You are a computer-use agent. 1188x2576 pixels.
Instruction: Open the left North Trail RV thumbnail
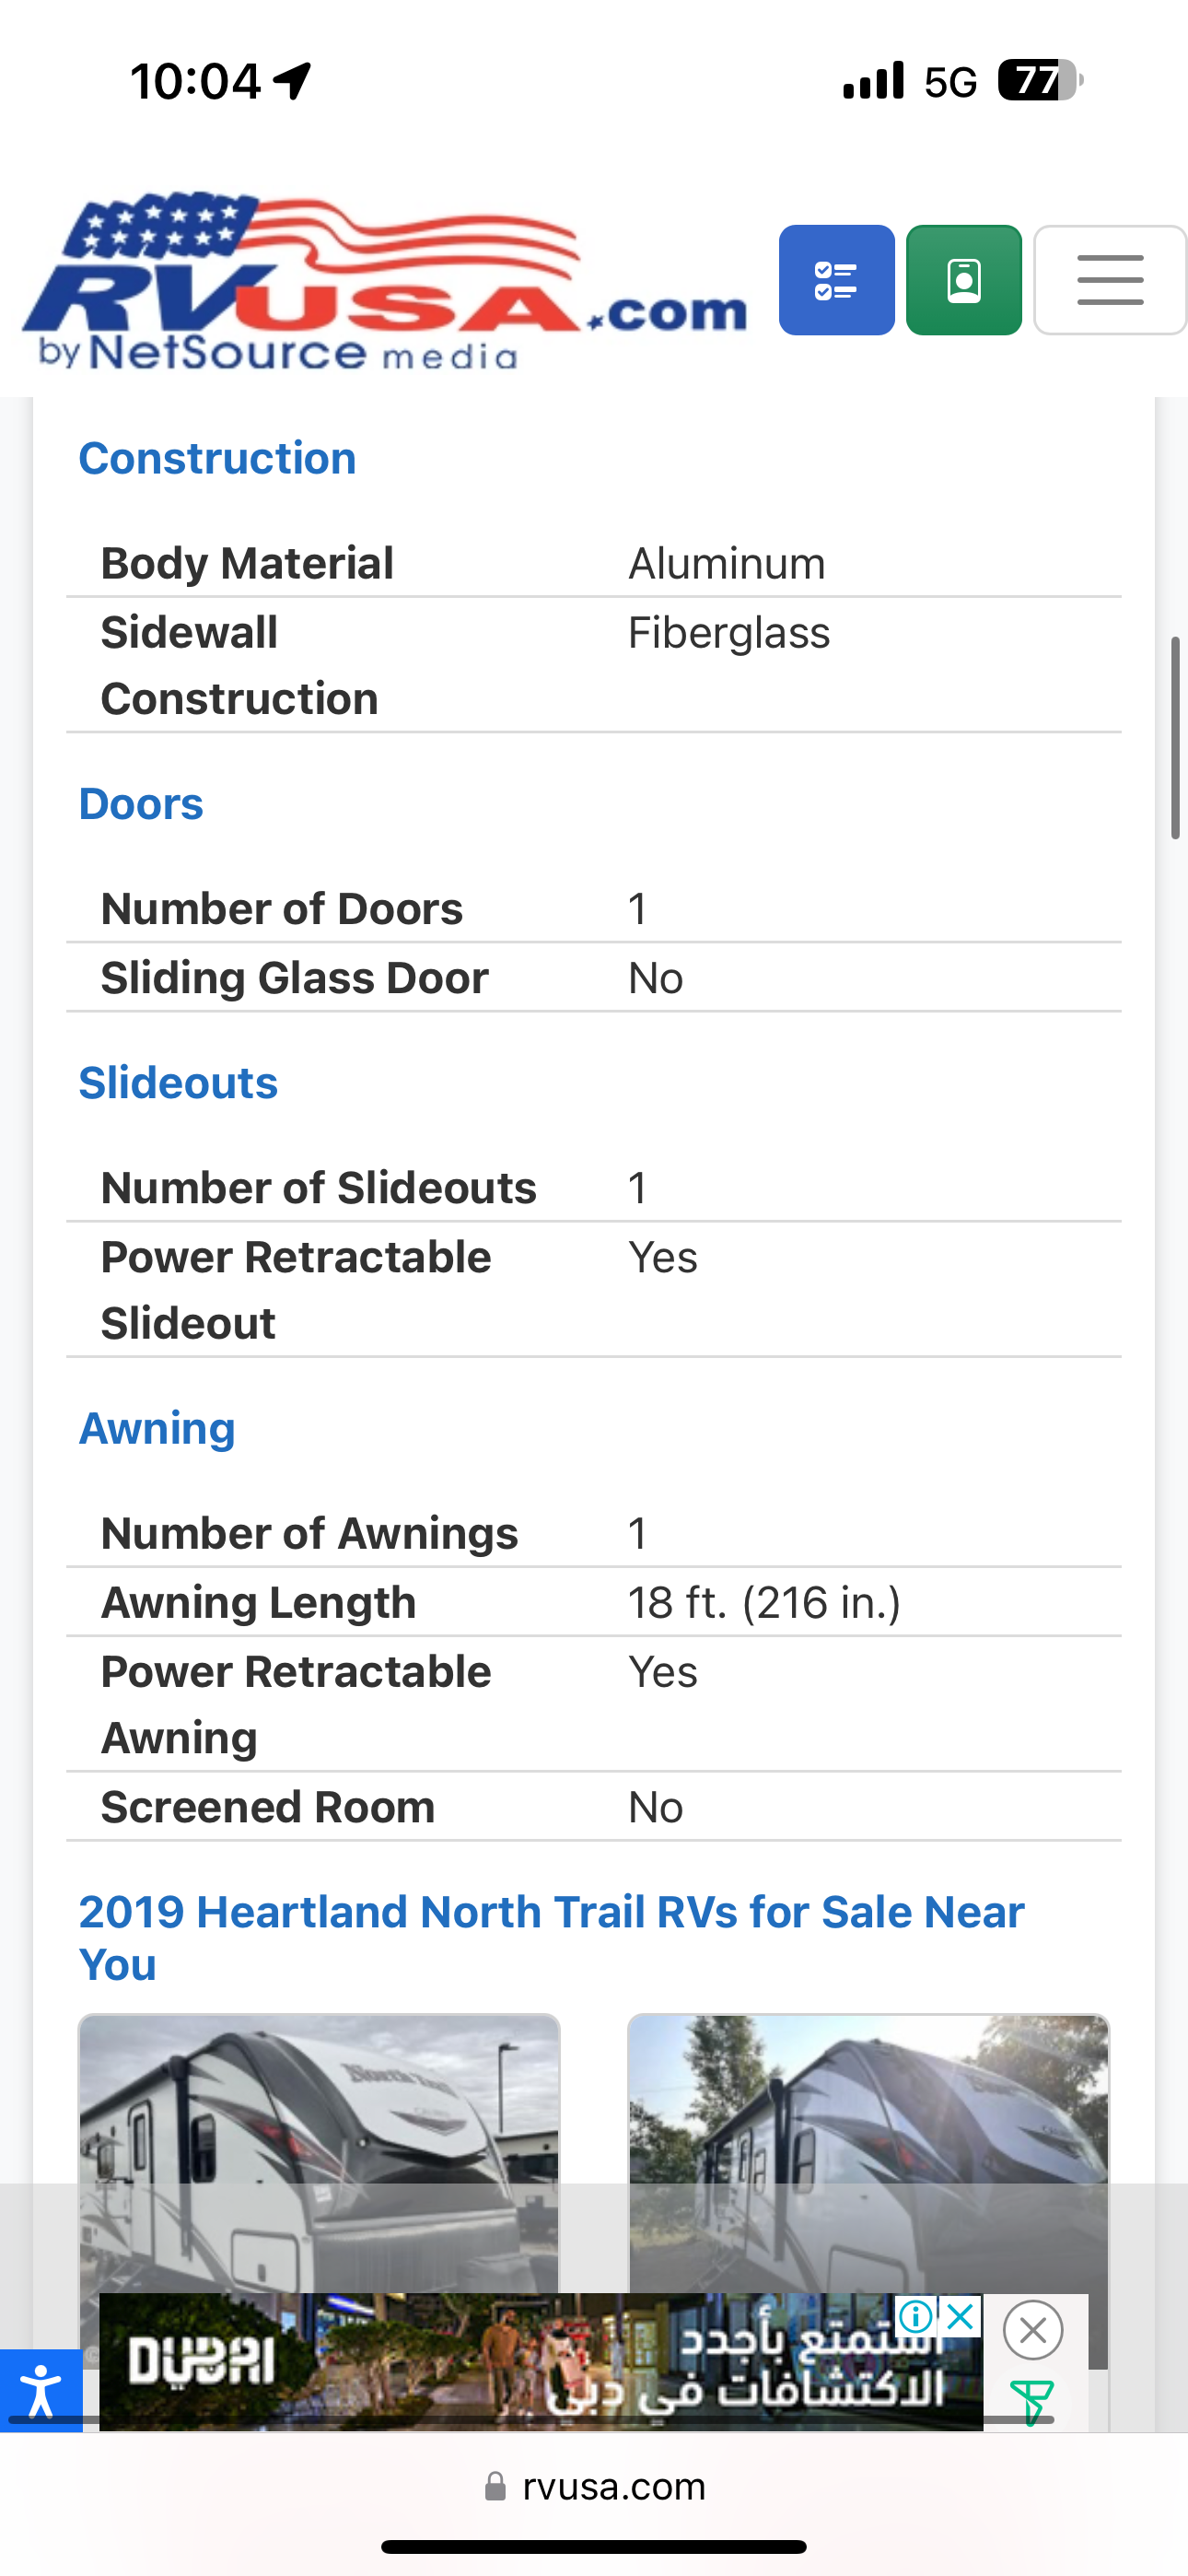pyautogui.click(x=319, y=2150)
